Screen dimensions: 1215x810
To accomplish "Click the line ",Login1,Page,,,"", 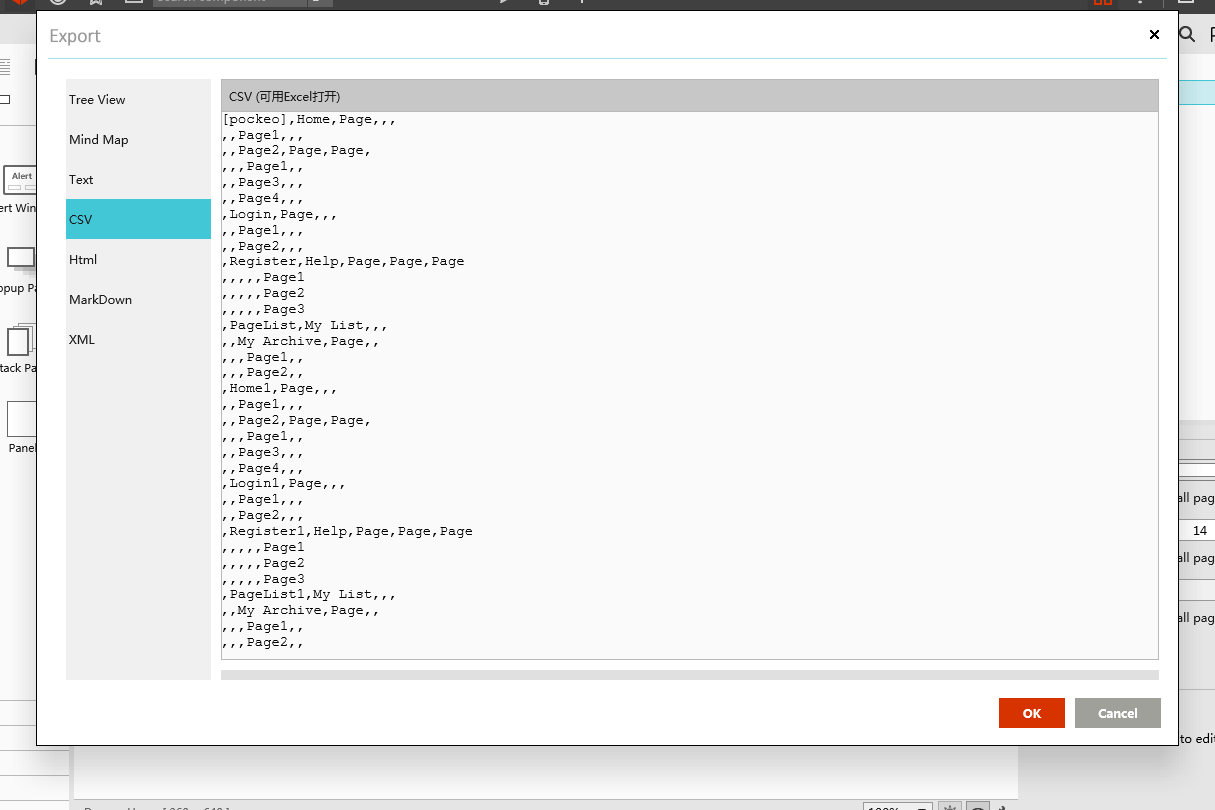I will tap(284, 483).
